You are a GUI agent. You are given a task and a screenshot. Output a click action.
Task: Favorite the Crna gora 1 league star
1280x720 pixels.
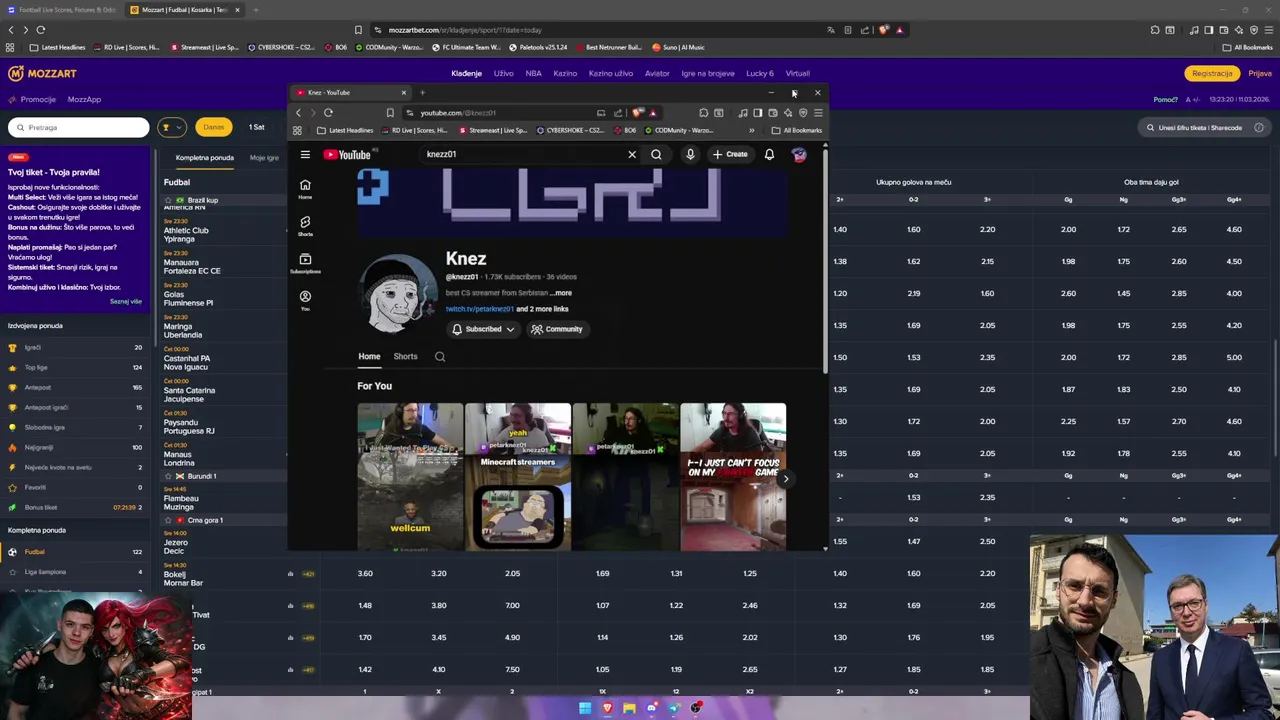[168, 520]
